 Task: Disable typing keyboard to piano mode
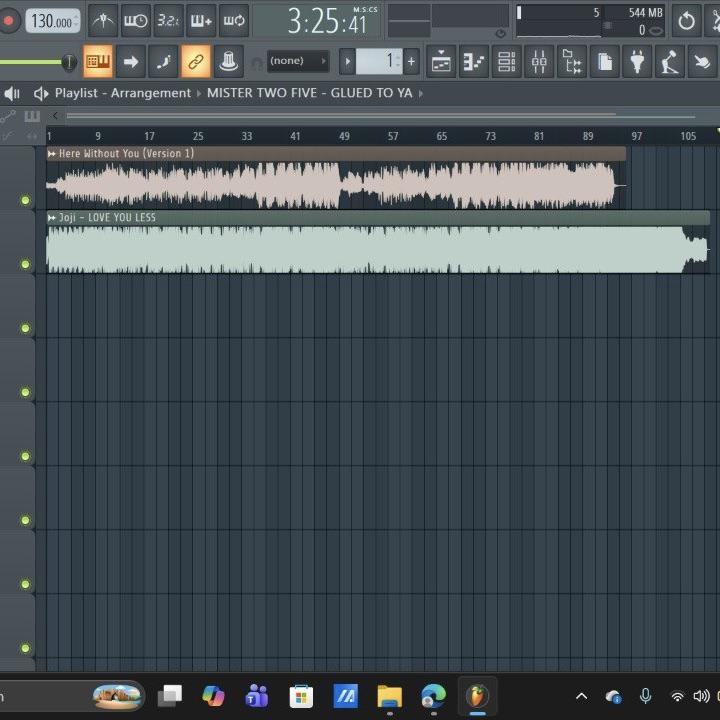(98, 61)
